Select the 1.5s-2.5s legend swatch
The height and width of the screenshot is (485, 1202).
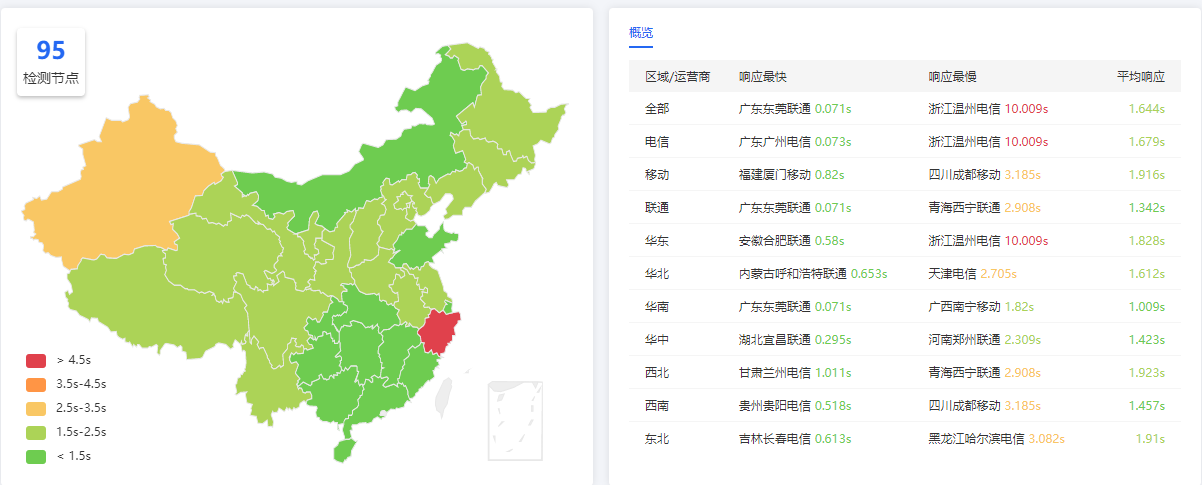point(36,432)
